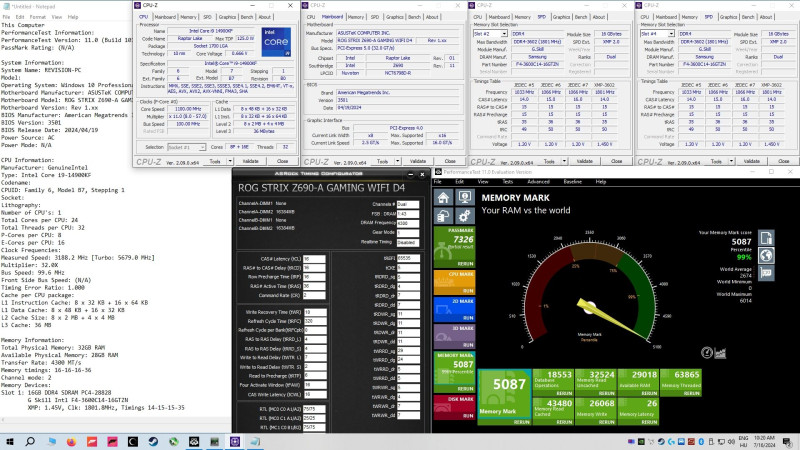Click tREFI value field in Timing Configurator
This screenshot has width=800, height=450.
(x=408, y=258)
